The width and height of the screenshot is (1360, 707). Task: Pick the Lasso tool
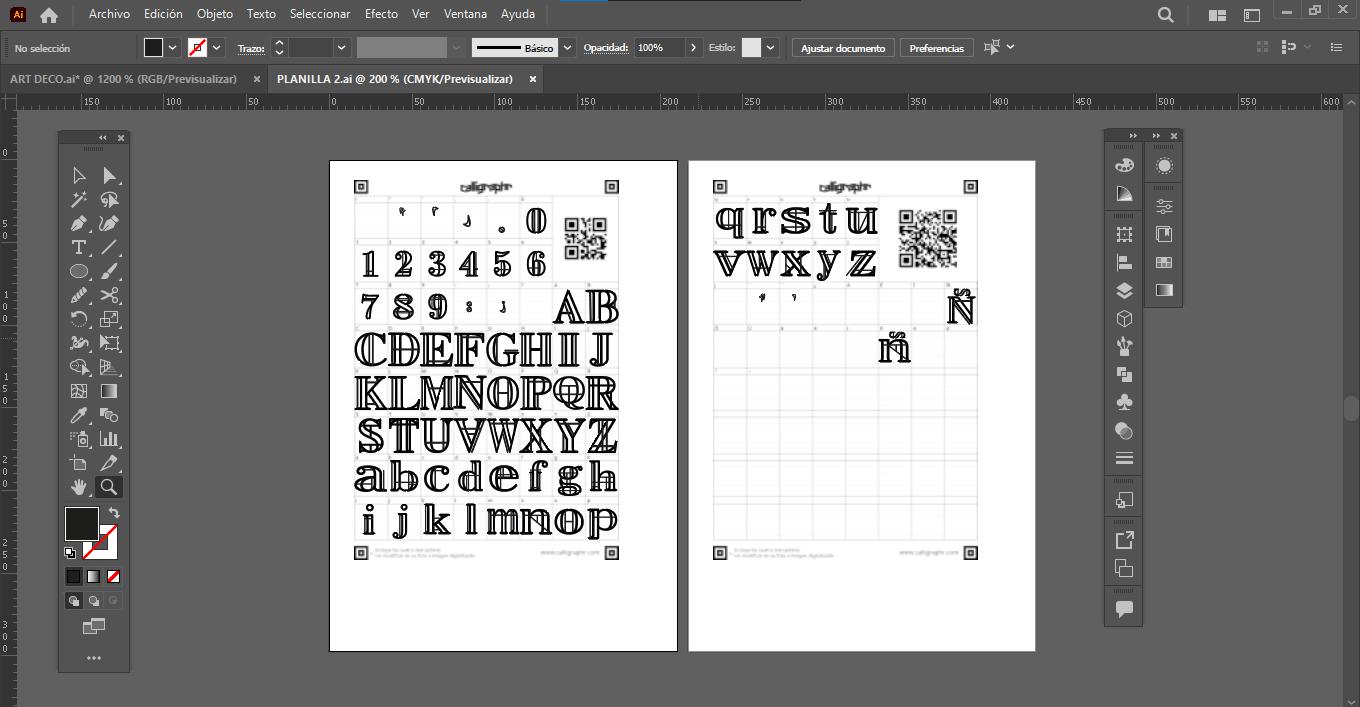coord(110,199)
